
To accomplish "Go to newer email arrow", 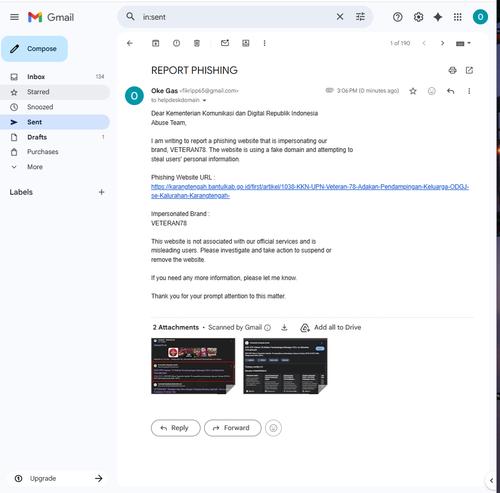I will coord(424,43).
